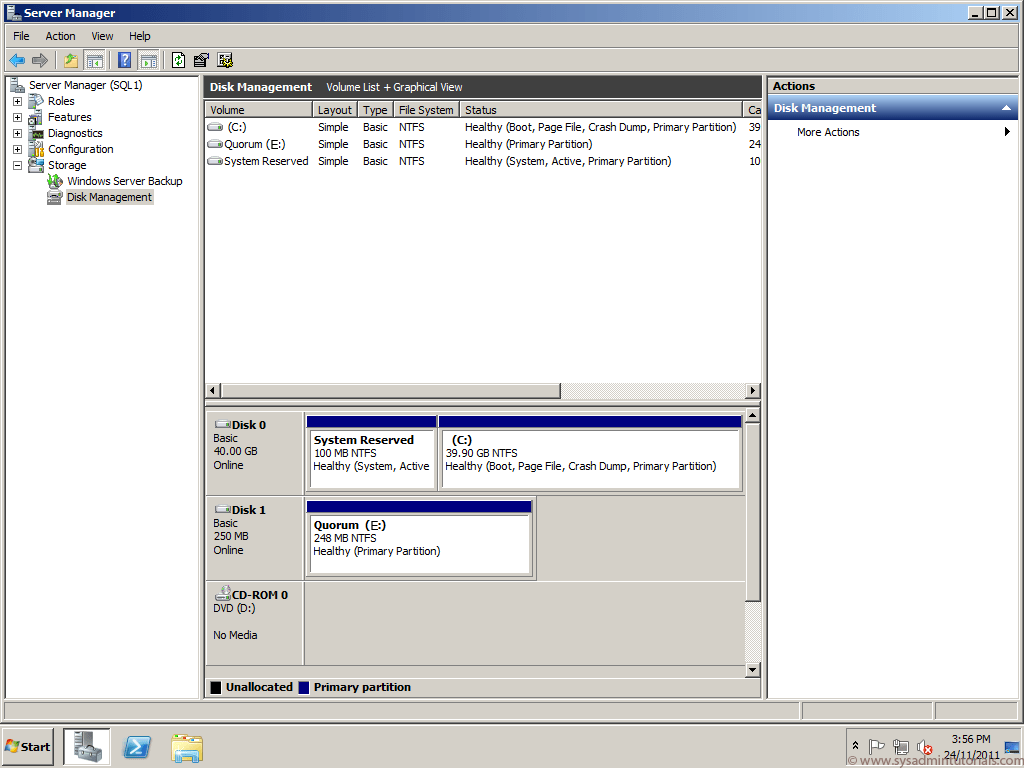Expand the Roles node
1024x768 pixels.
click(x=15, y=101)
